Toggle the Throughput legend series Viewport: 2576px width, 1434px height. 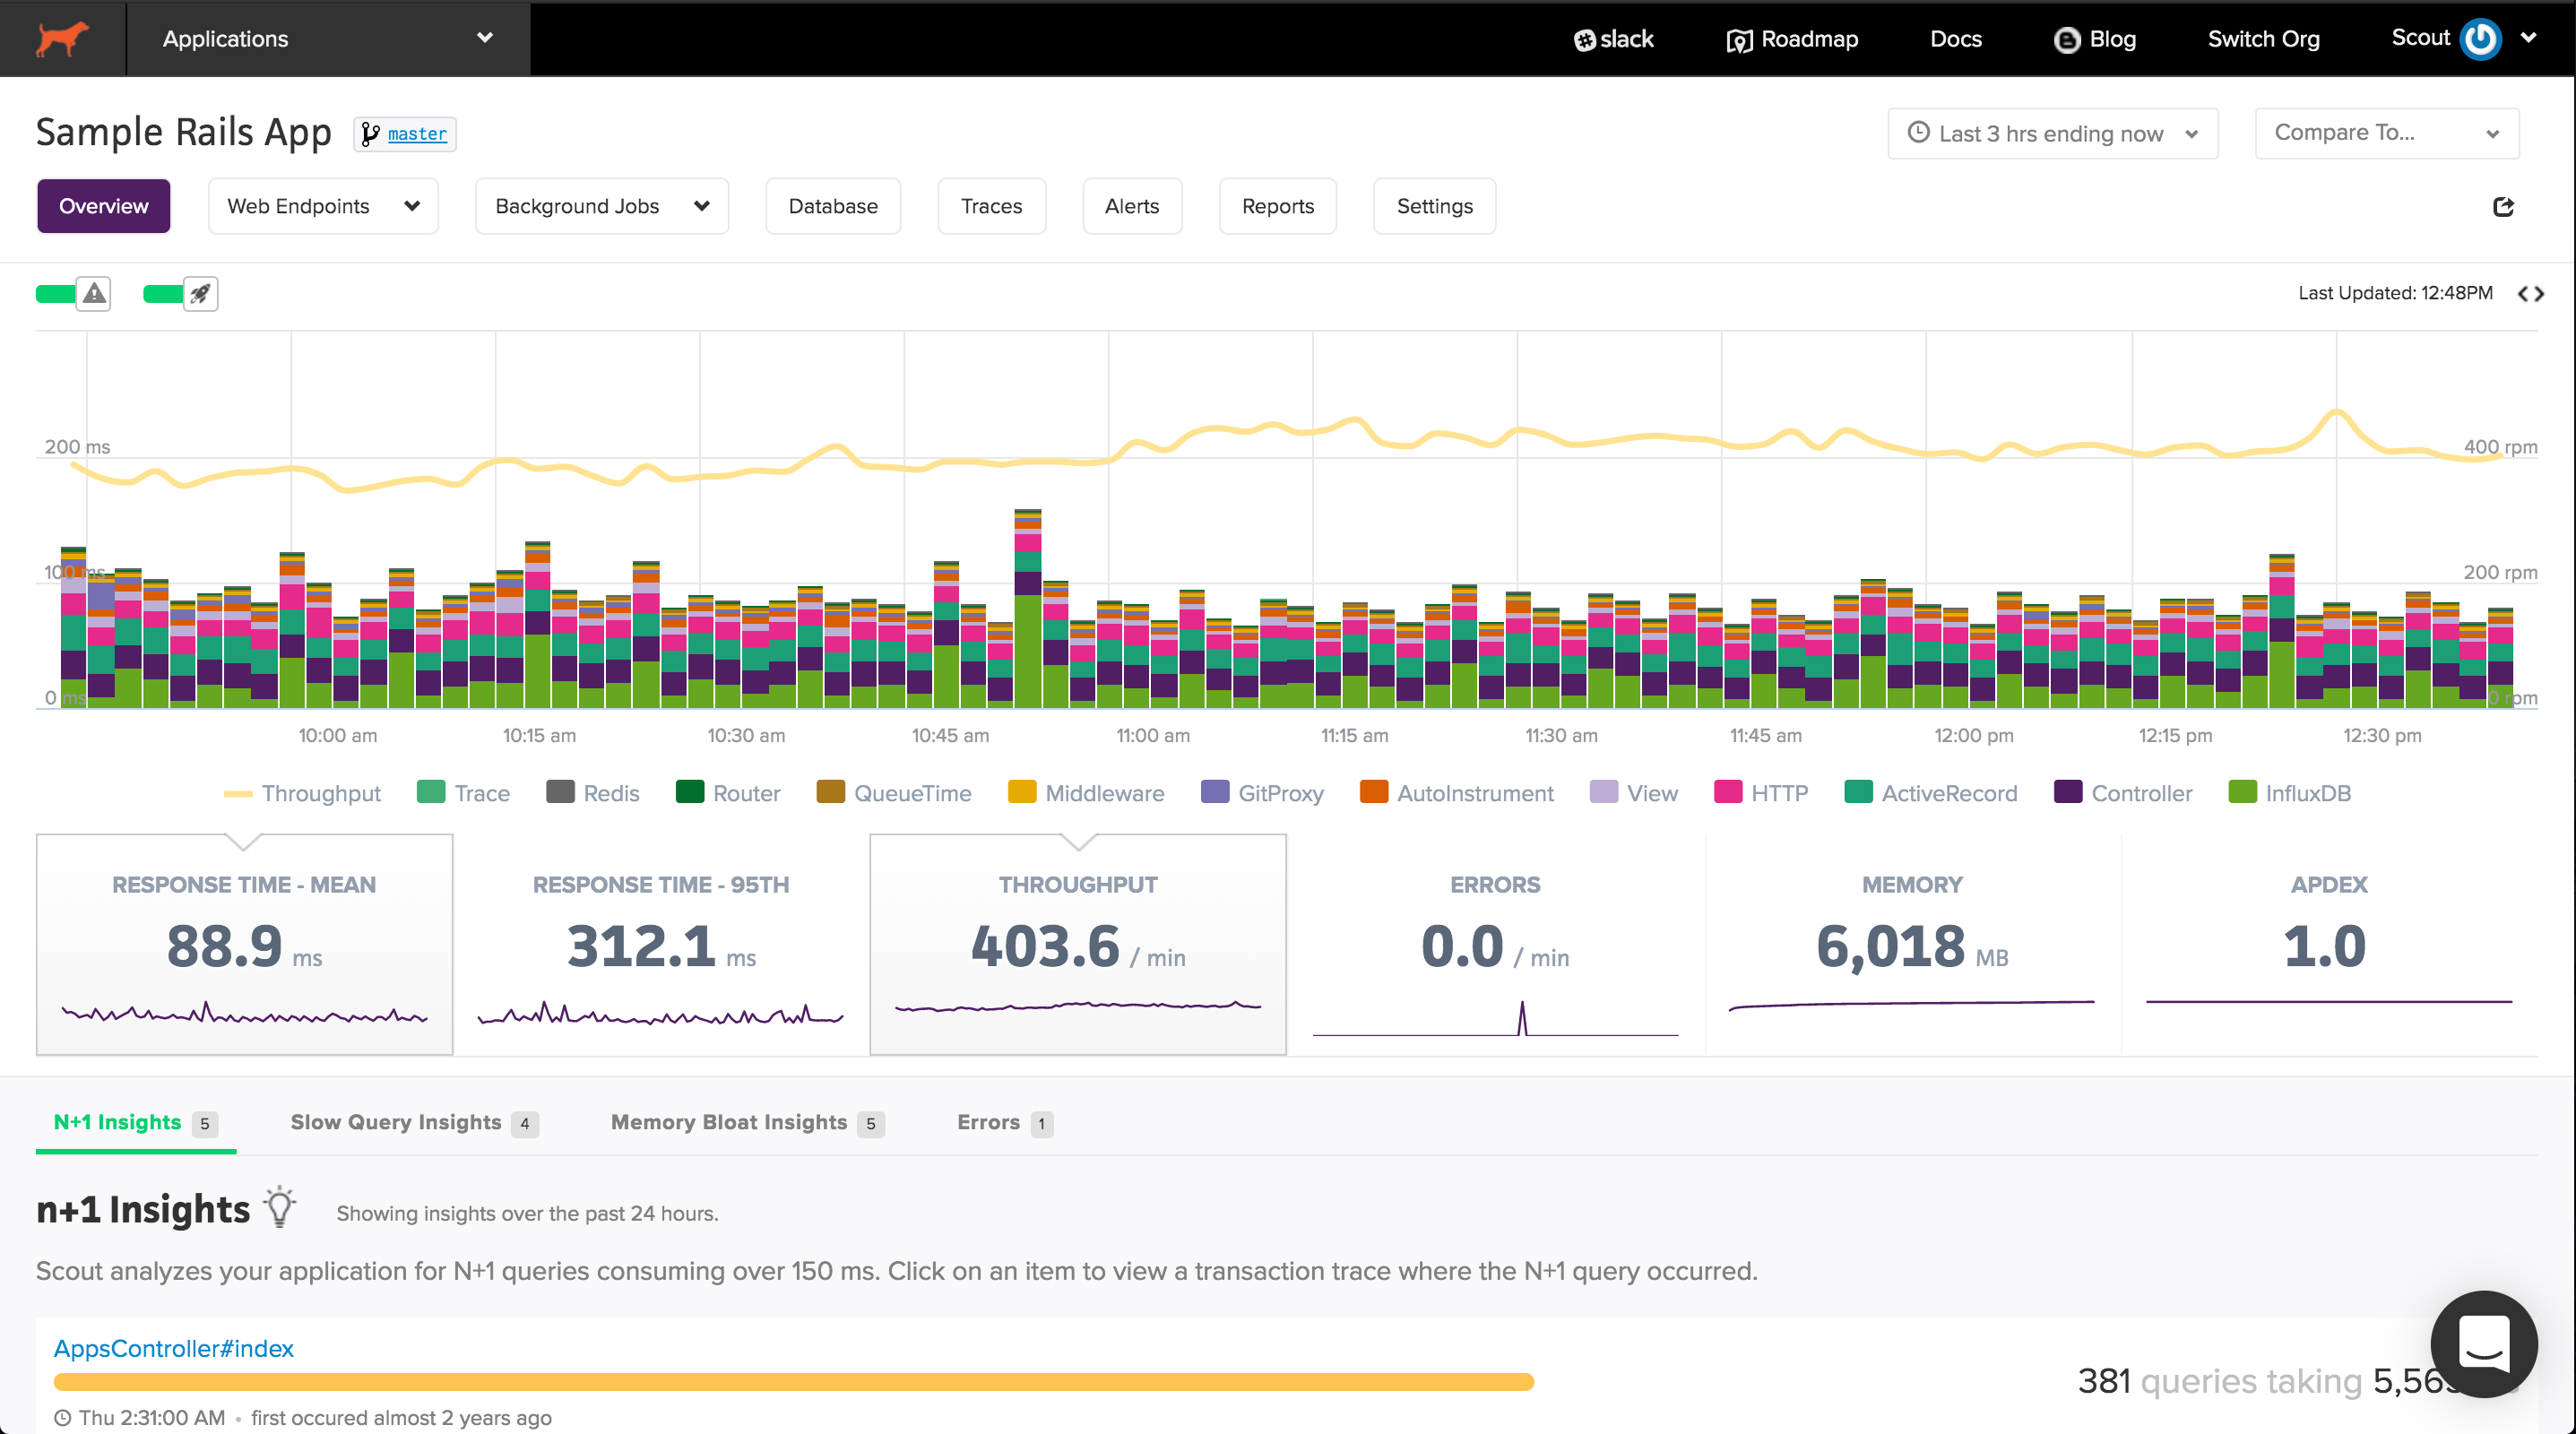click(x=302, y=793)
